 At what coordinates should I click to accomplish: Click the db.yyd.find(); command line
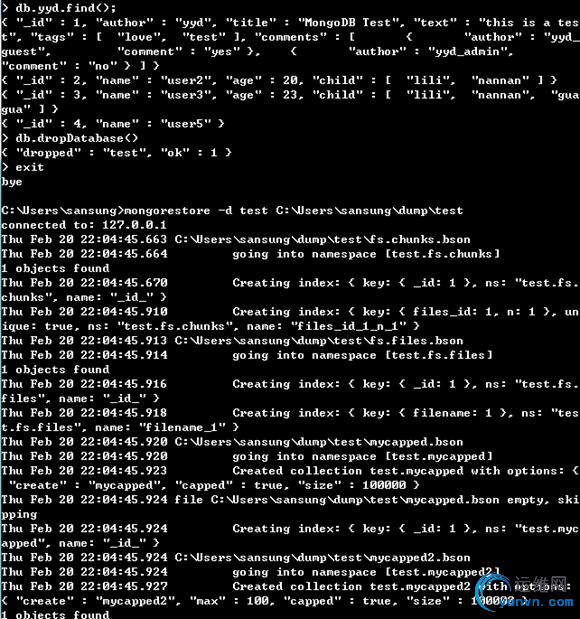point(59,8)
